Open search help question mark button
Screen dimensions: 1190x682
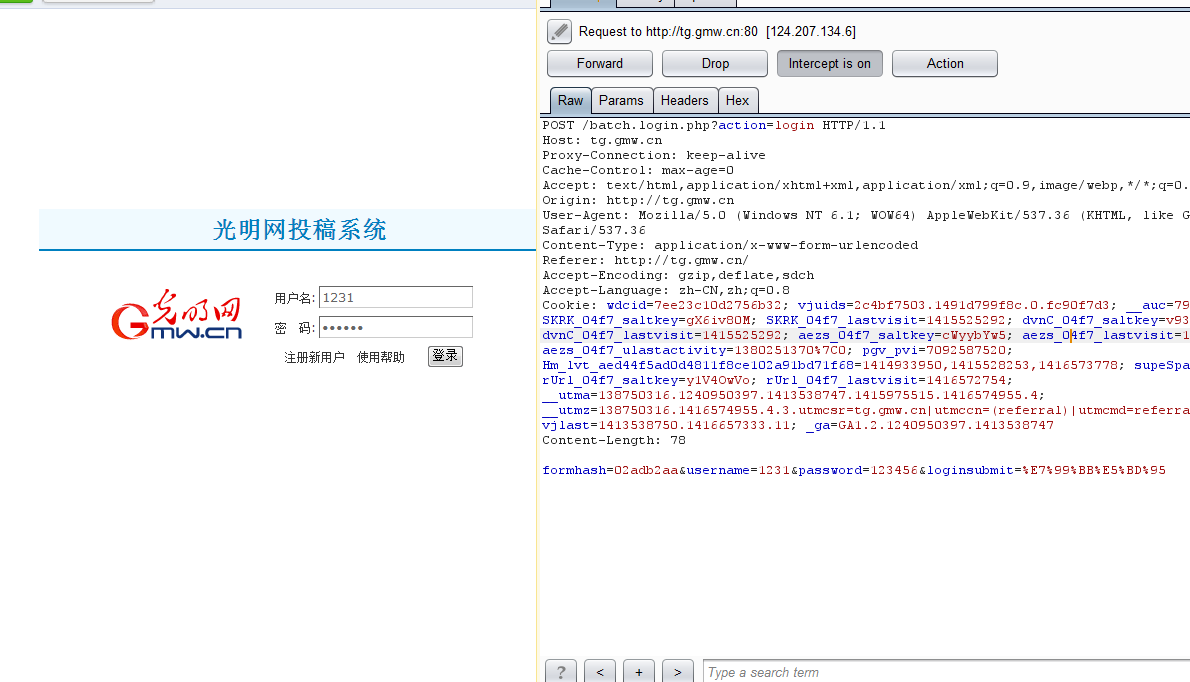pos(561,671)
